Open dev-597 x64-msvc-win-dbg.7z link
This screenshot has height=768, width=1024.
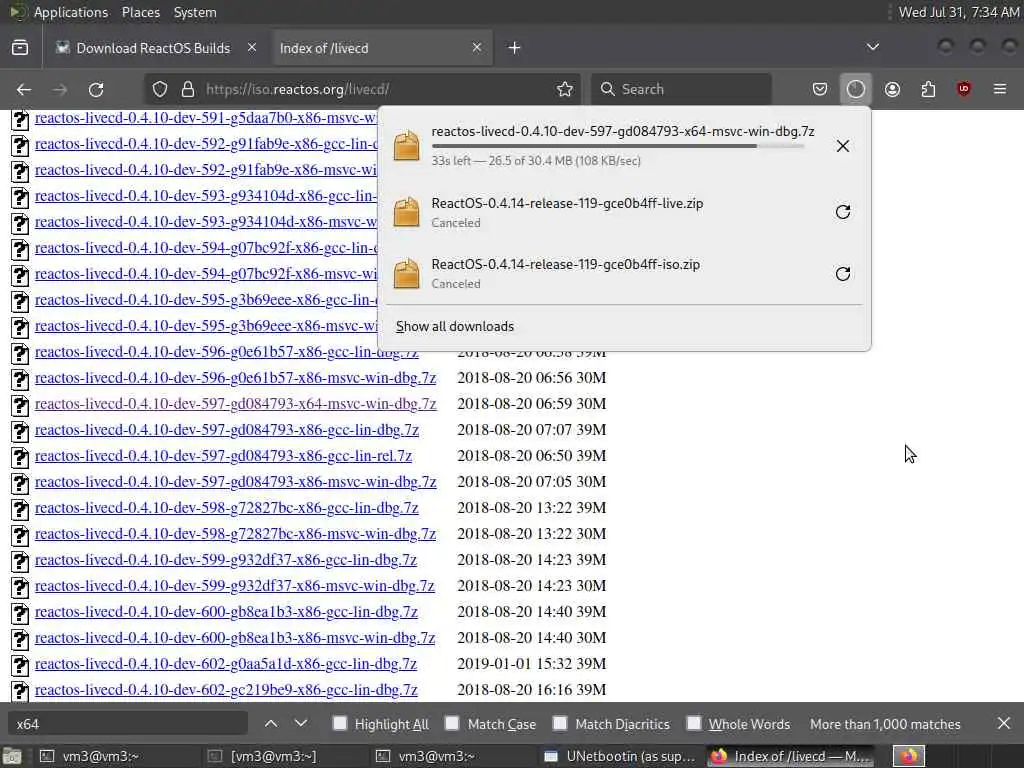[236, 404]
